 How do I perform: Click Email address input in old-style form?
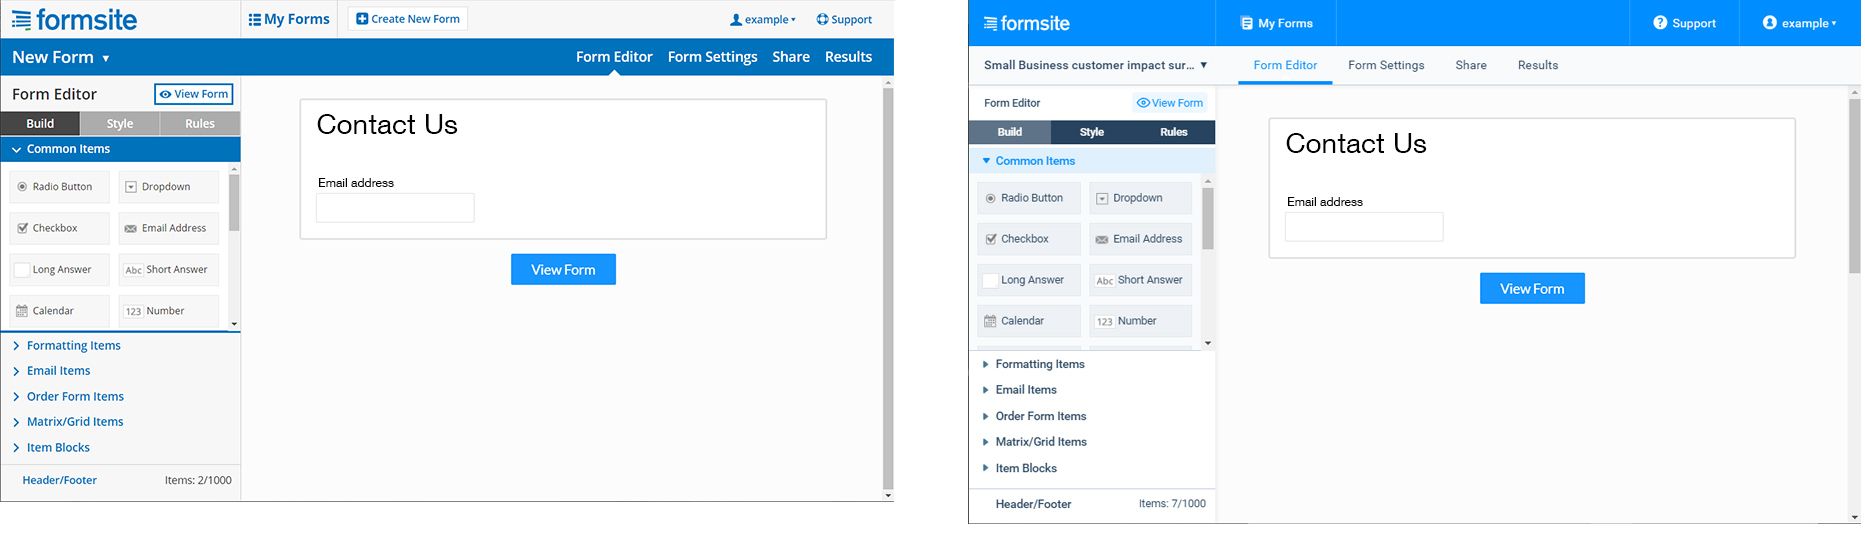click(395, 208)
